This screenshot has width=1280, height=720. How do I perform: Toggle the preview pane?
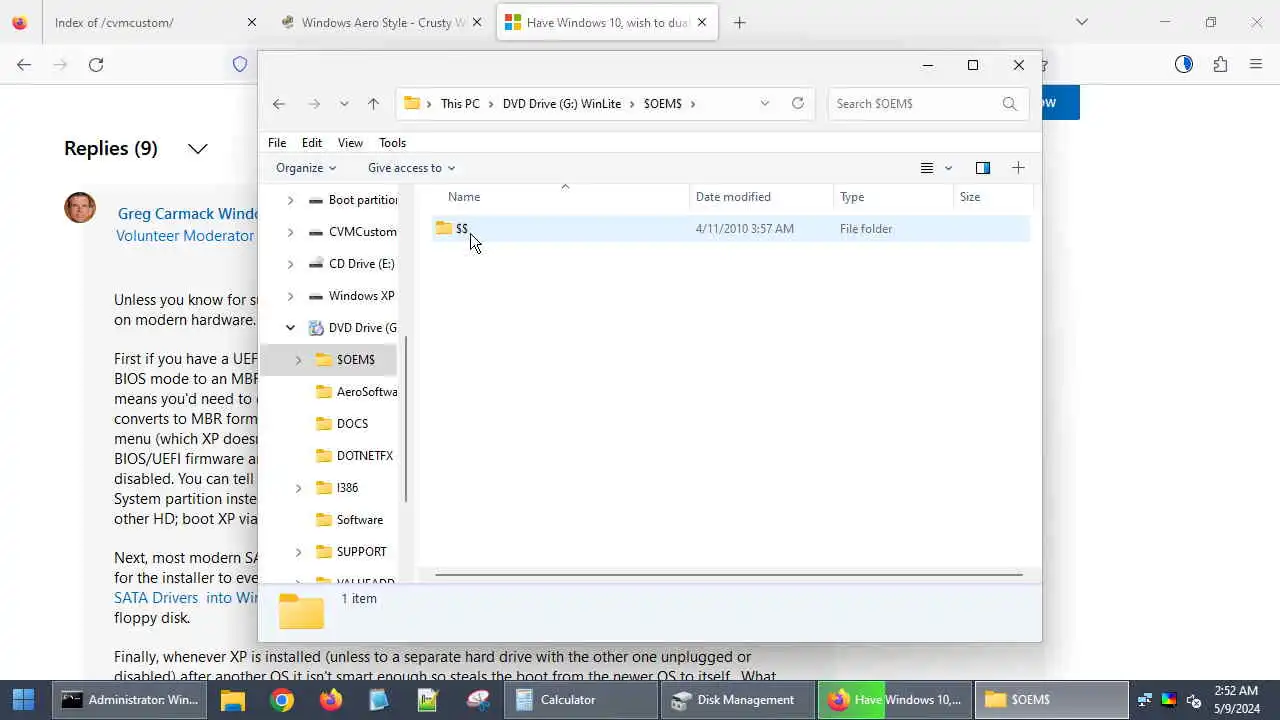coord(983,168)
